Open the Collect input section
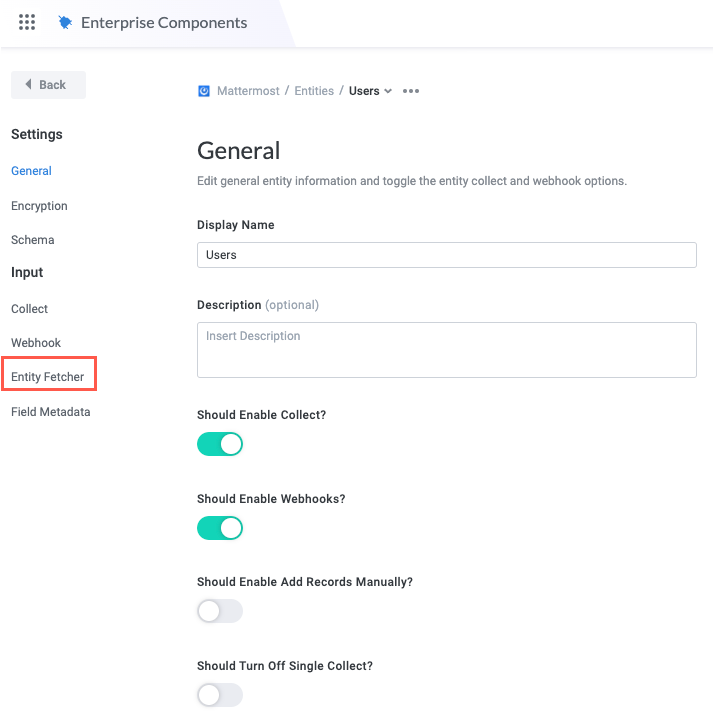 (29, 309)
